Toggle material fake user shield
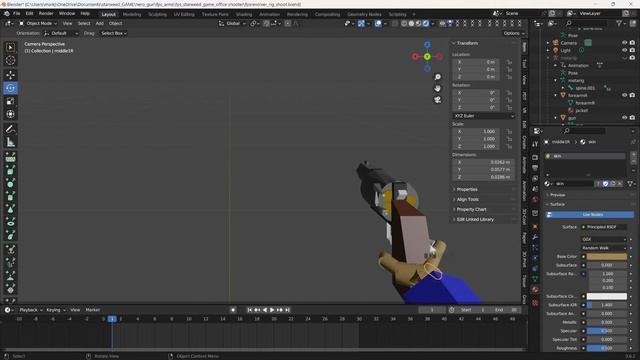The width and height of the screenshot is (640, 360). [606, 184]
